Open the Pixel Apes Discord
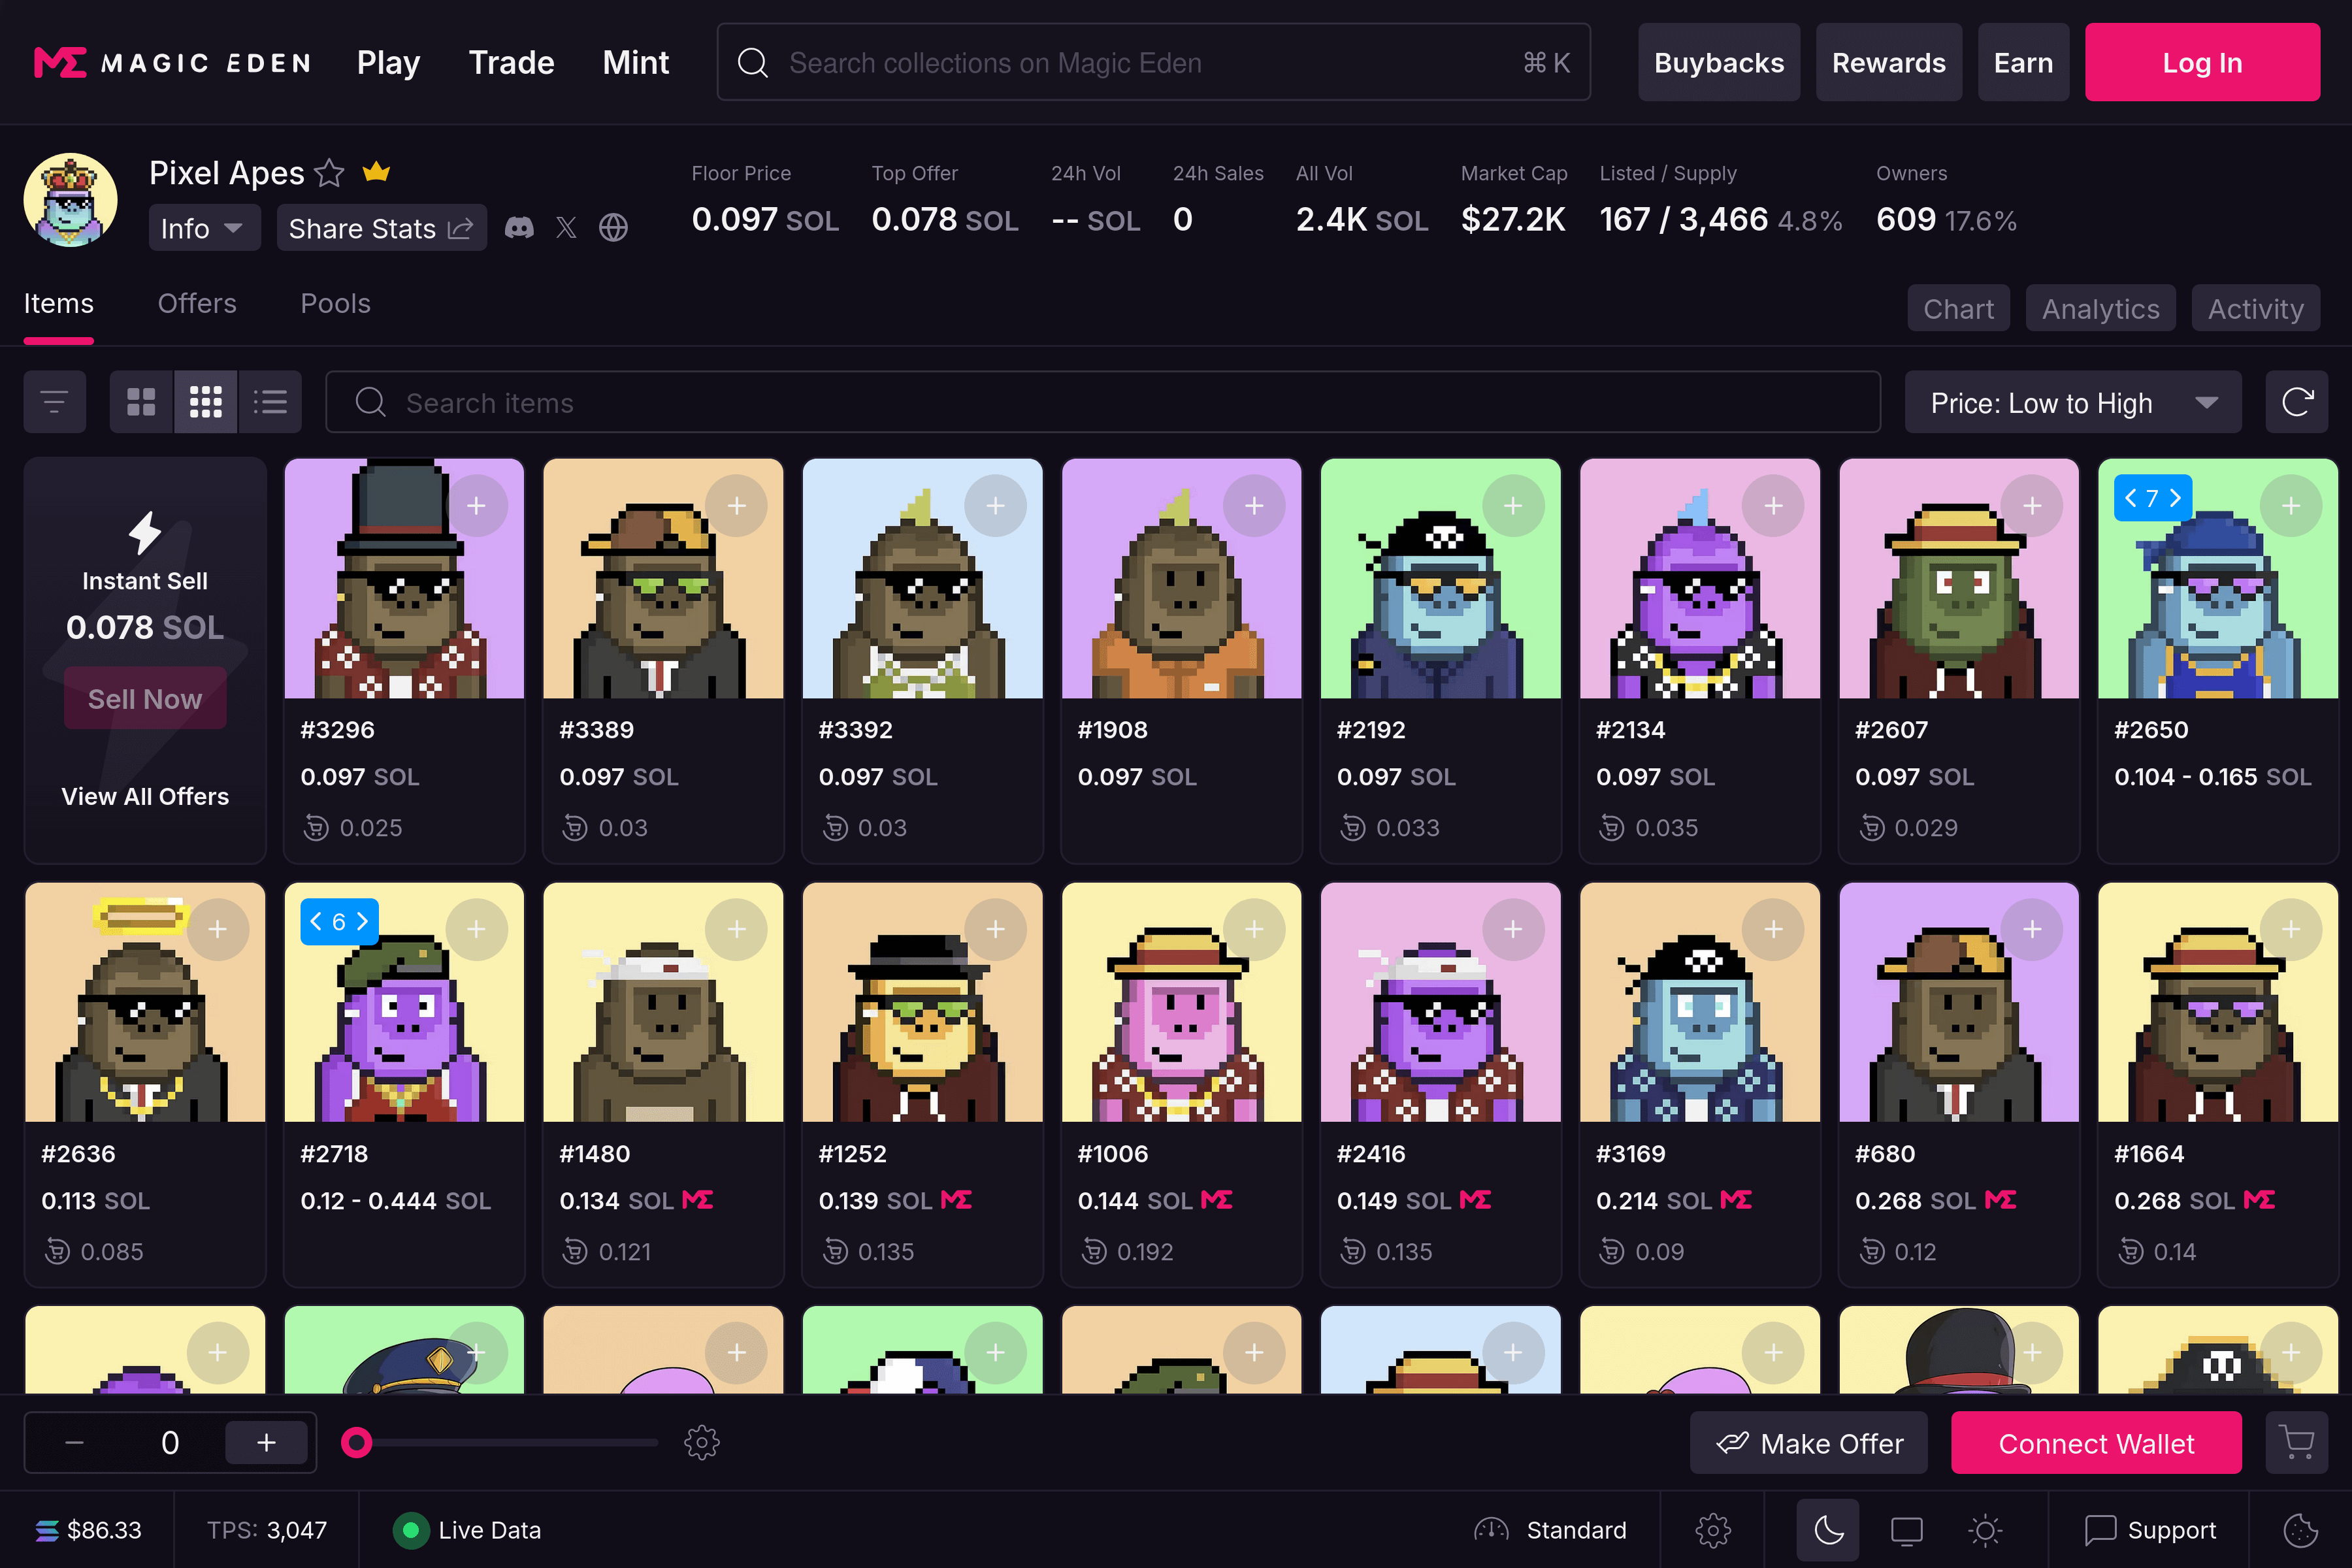2352x1568 pixels. (x=519, y=228)
